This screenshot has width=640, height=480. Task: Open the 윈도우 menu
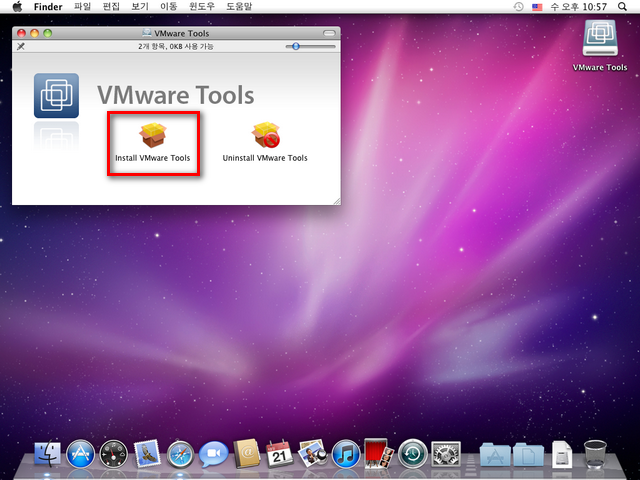click(x=202, y=7)
